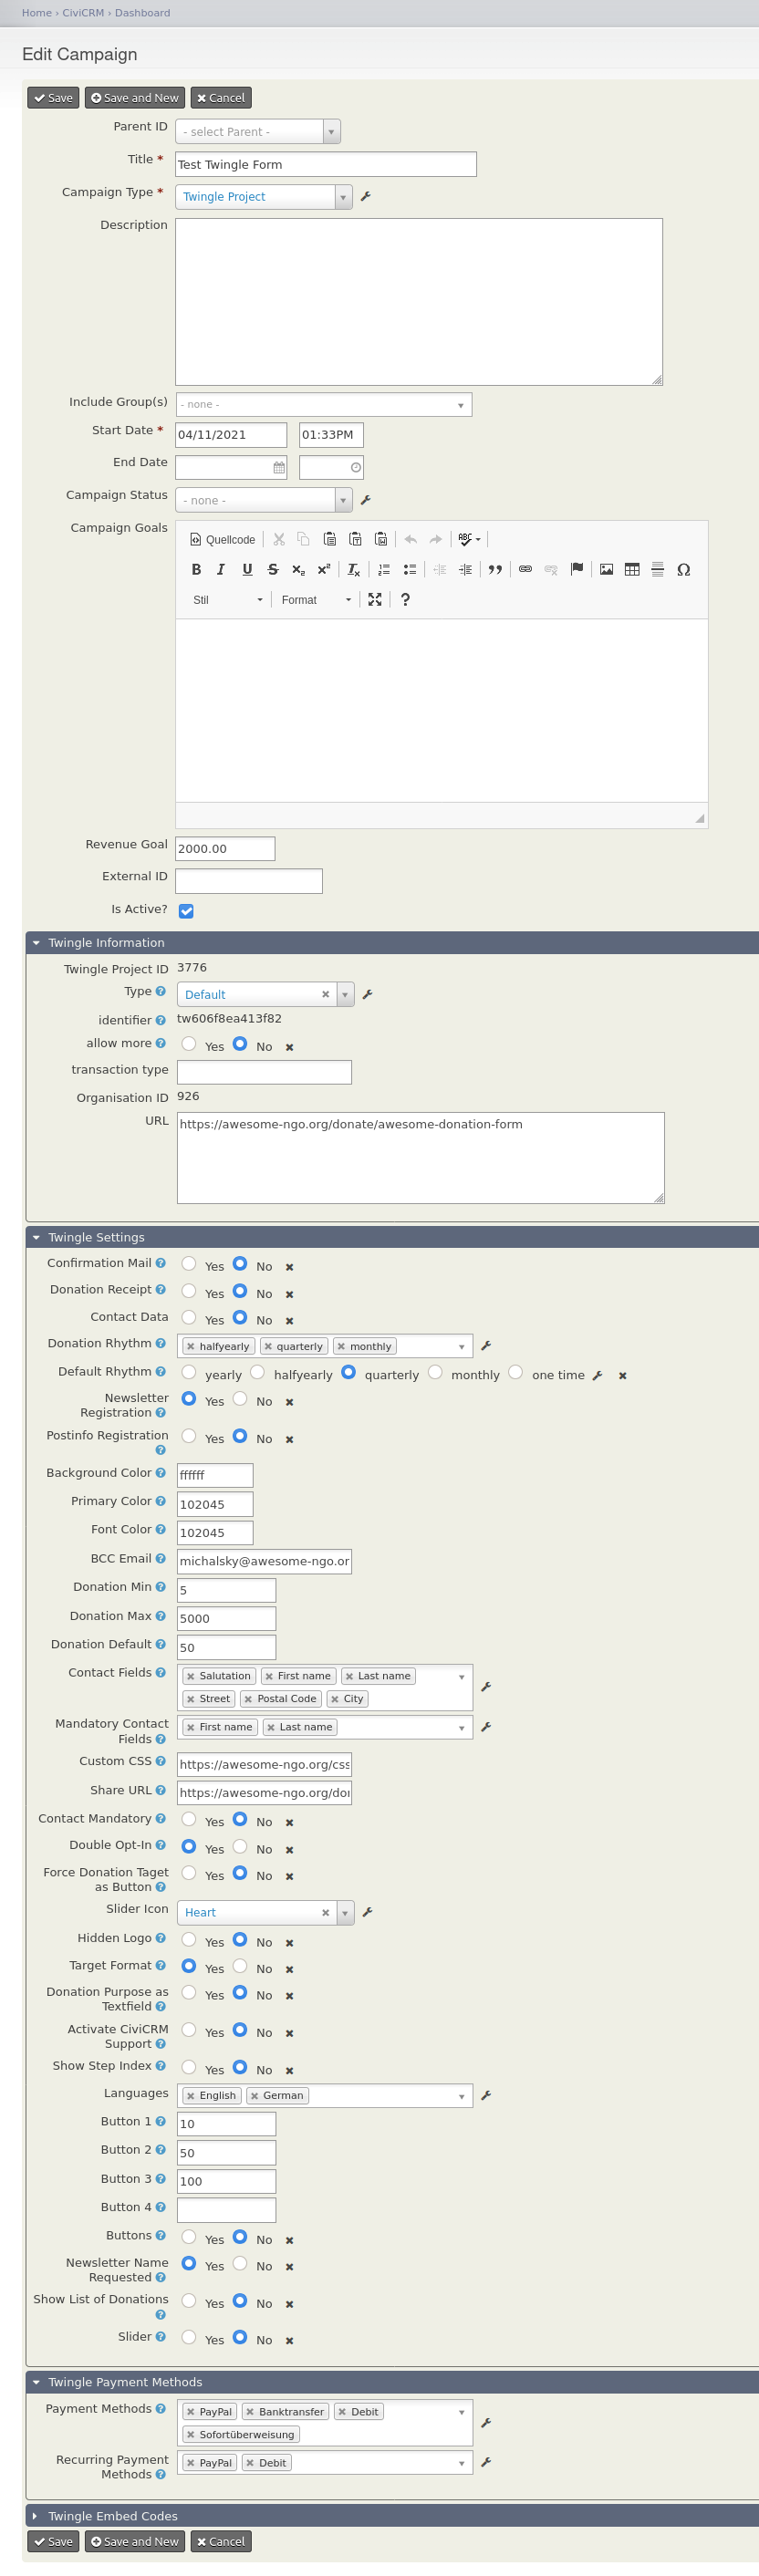The width and height of the screenshot is (759, 2576).
Task: Select Yes for allow more
Action: 189,1044
